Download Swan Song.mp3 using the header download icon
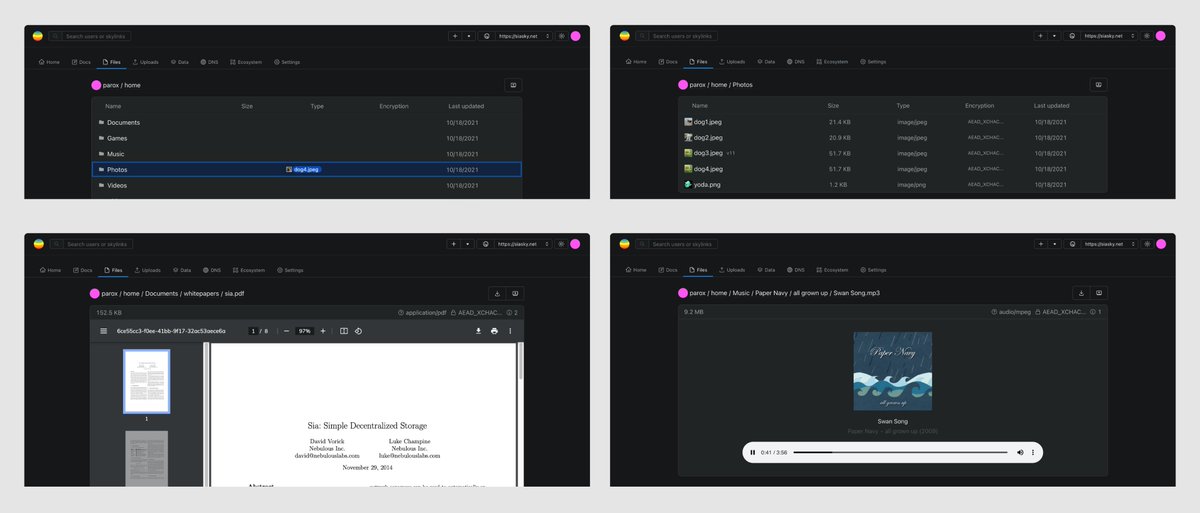 [x=1081, y=293]
